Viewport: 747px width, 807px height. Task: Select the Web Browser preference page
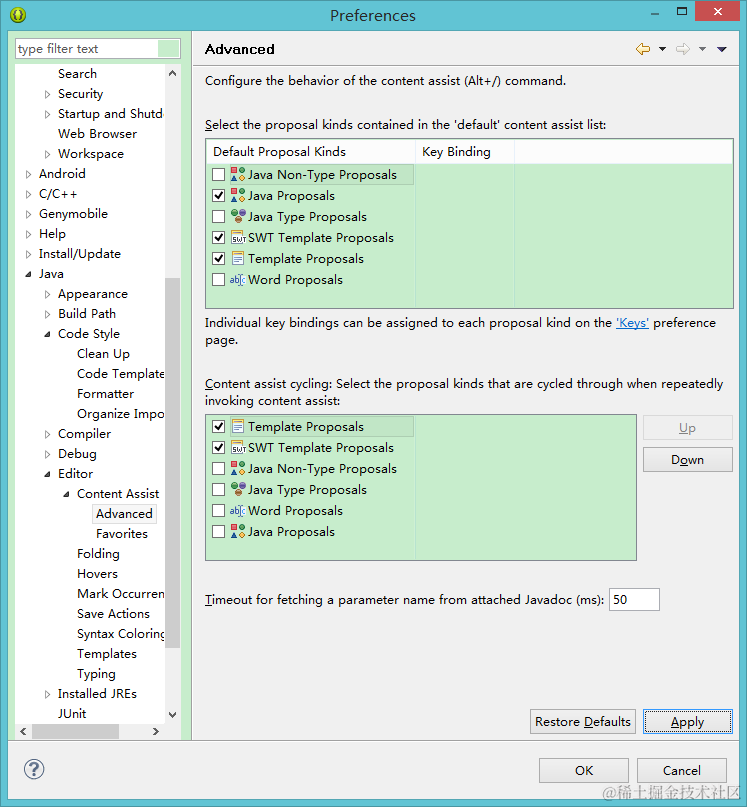click(x=97, y=134)
